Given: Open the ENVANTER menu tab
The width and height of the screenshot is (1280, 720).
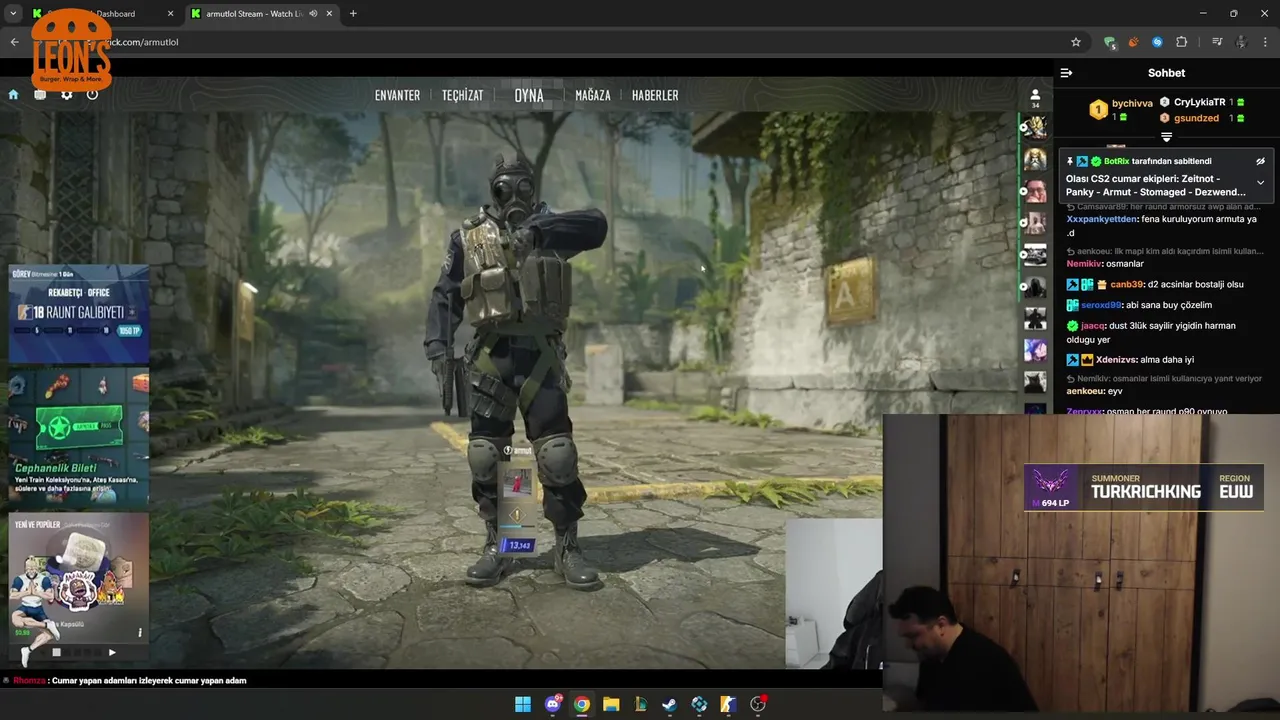Looking at the screenshot, I should 397,96.
